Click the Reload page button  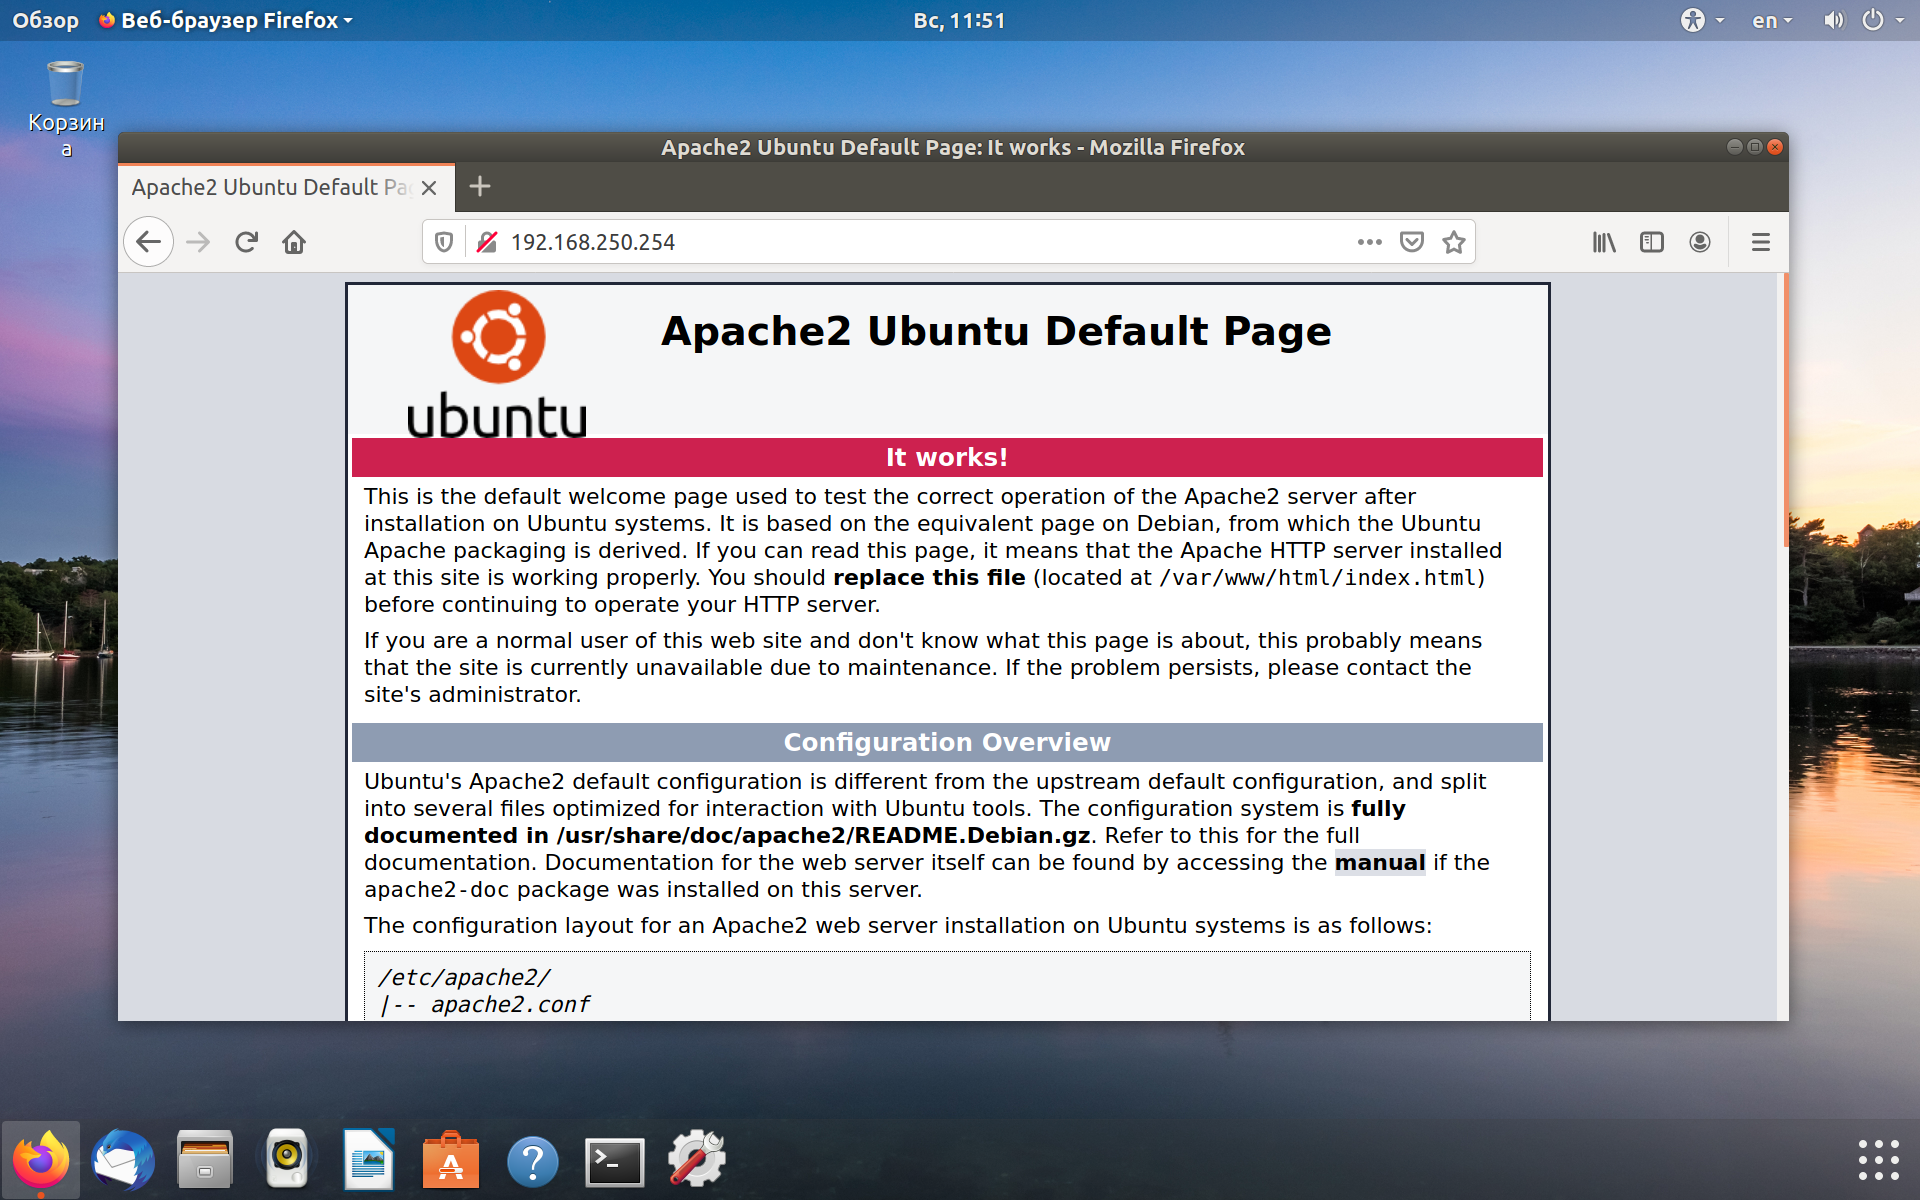click(246, 242)
